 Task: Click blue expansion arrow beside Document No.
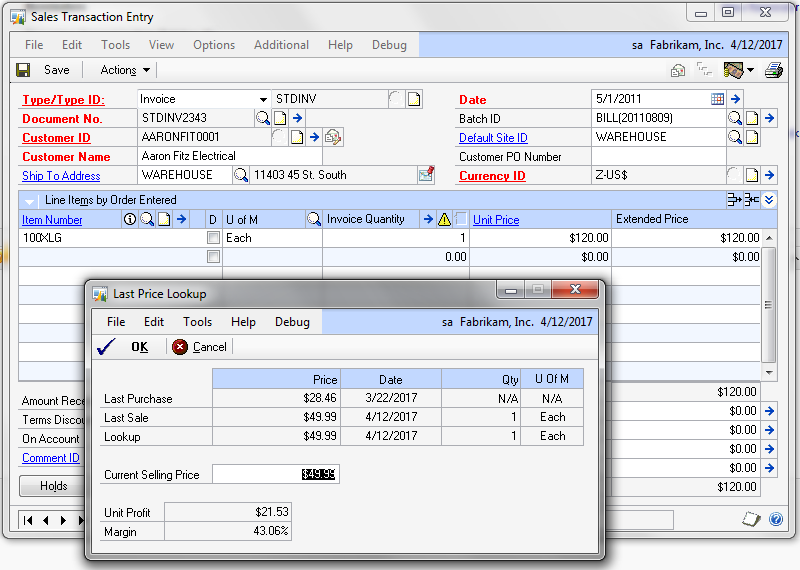coord(297,118)
